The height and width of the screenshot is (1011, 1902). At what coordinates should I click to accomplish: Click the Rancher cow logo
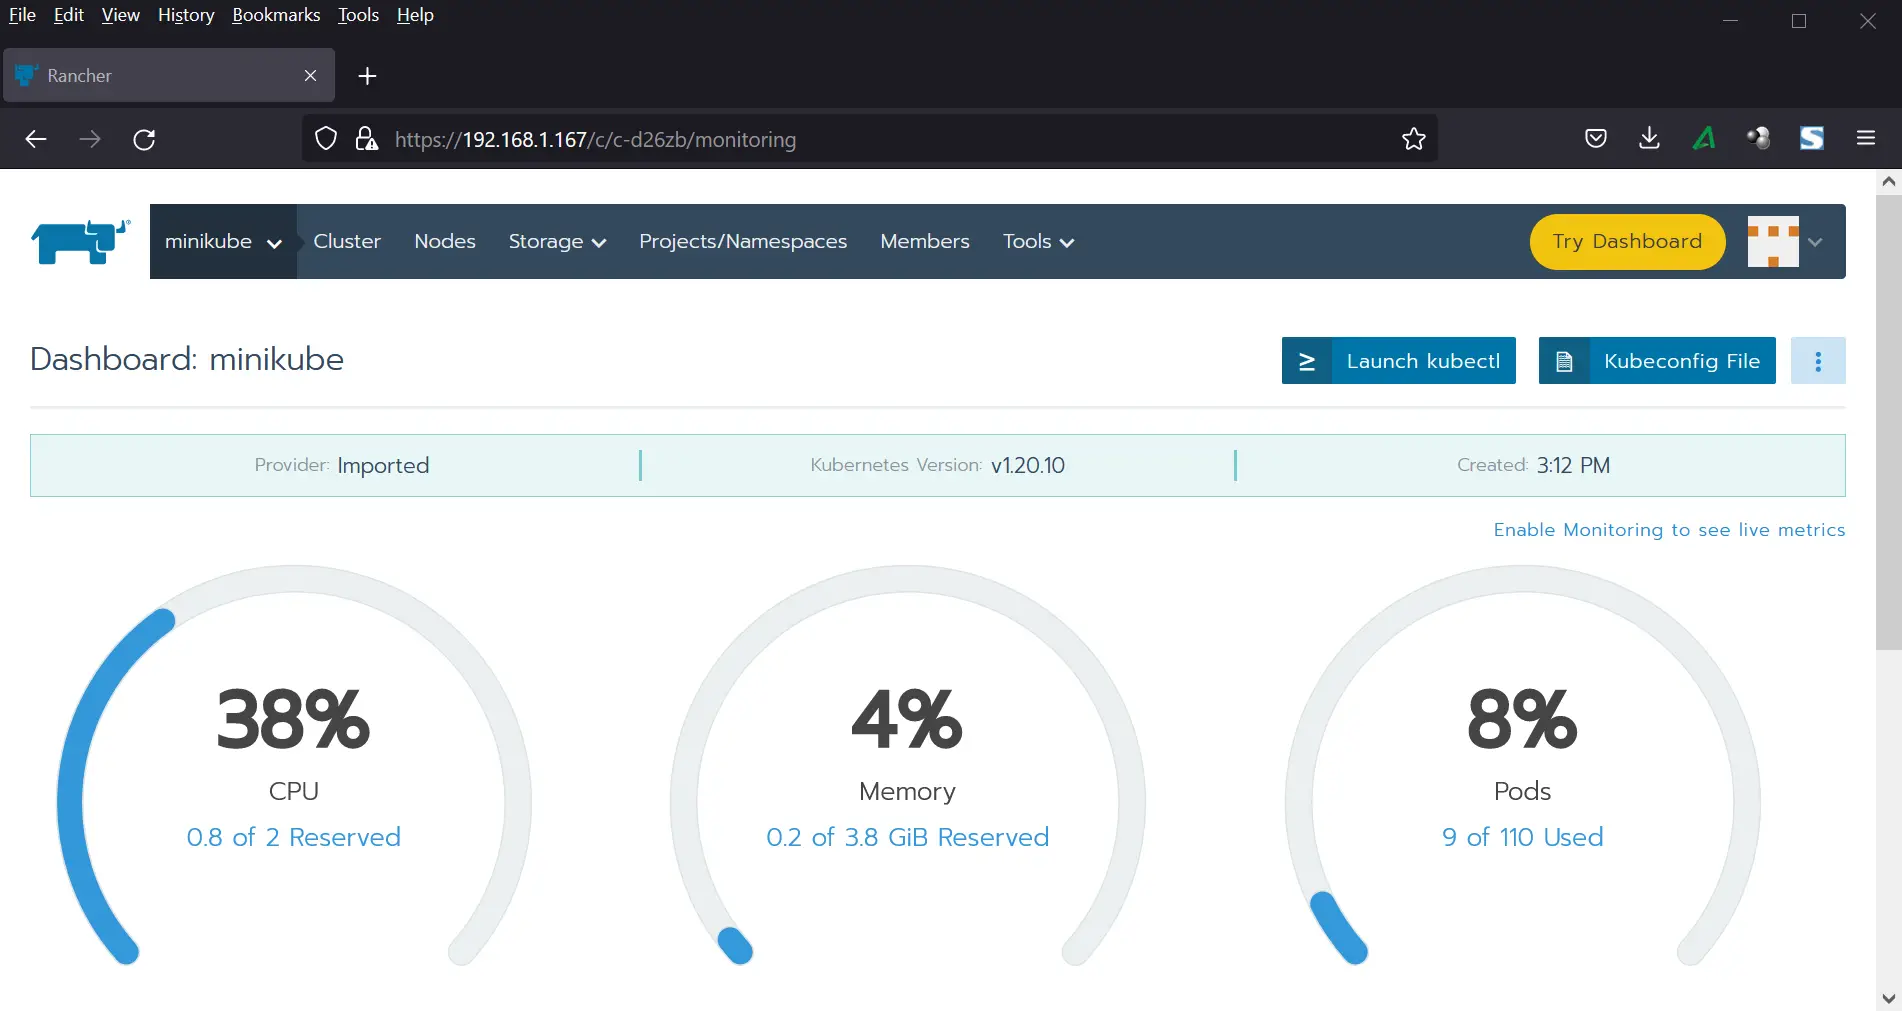[x=81, y=241]
